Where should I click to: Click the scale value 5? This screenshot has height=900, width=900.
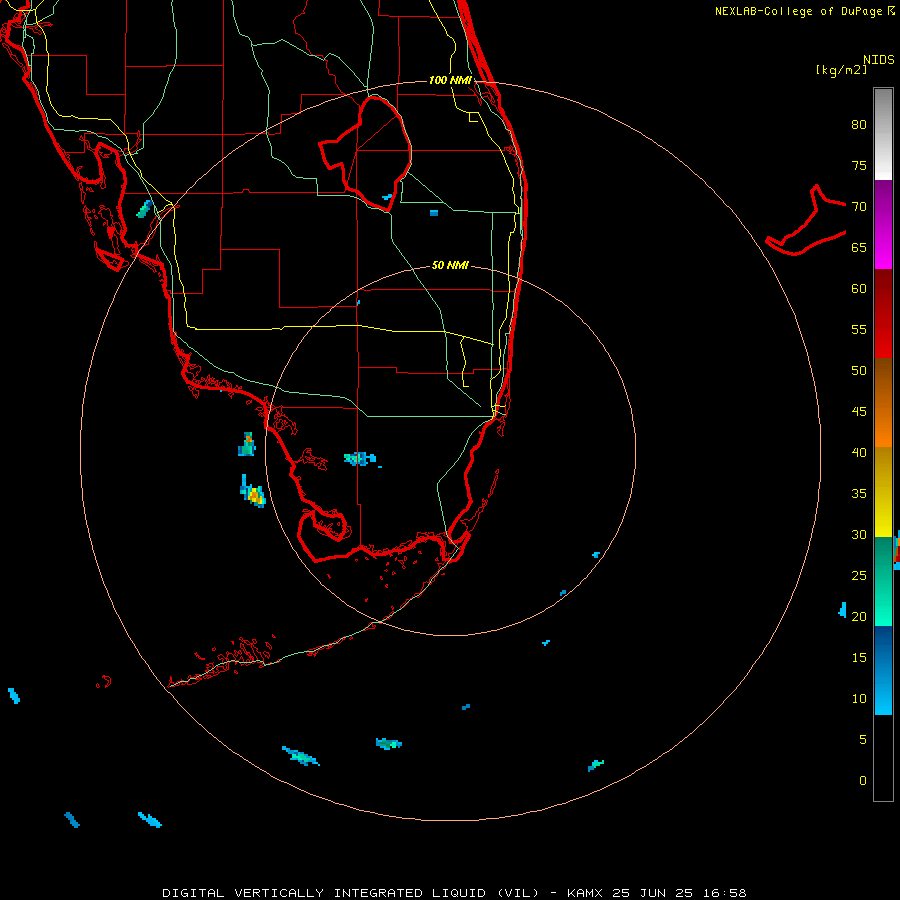pos(863,740)
